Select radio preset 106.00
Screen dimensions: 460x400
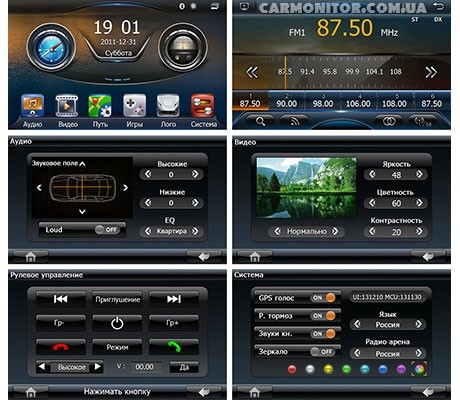click(358, 101)
